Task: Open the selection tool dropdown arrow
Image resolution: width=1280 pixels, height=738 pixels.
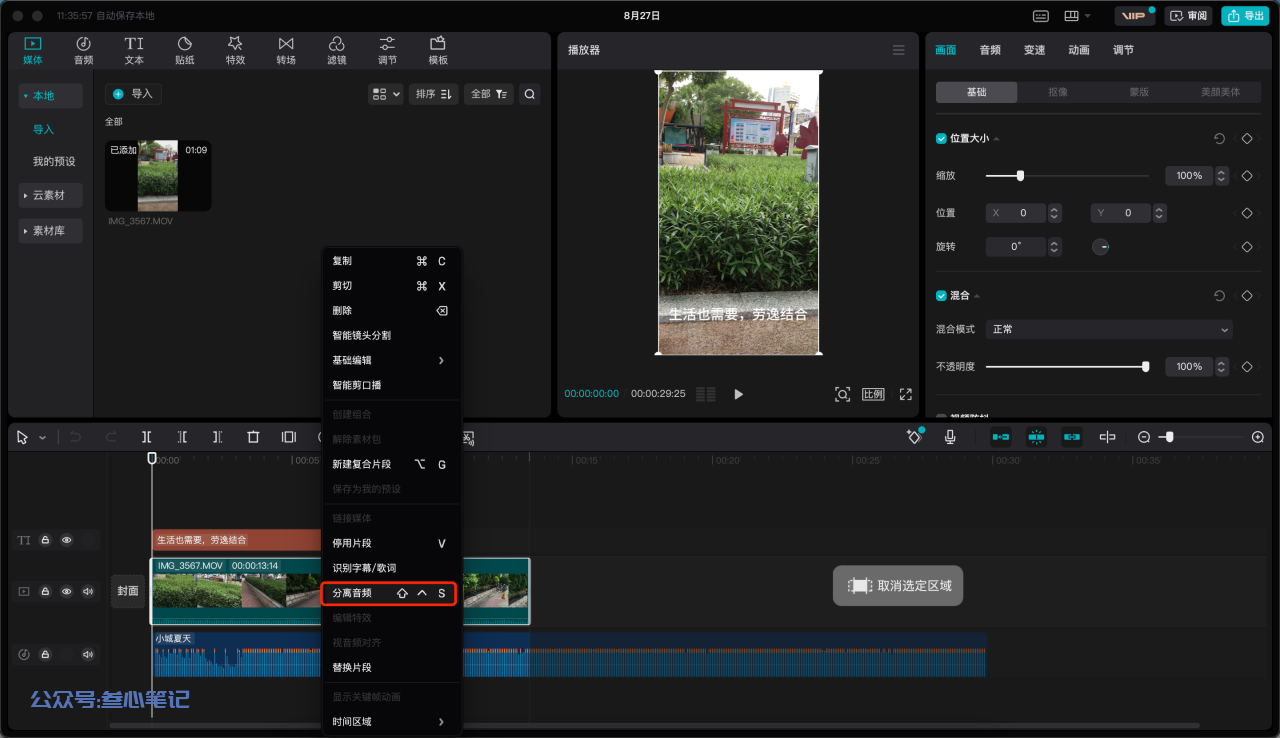Action: (x=42, y=438)
